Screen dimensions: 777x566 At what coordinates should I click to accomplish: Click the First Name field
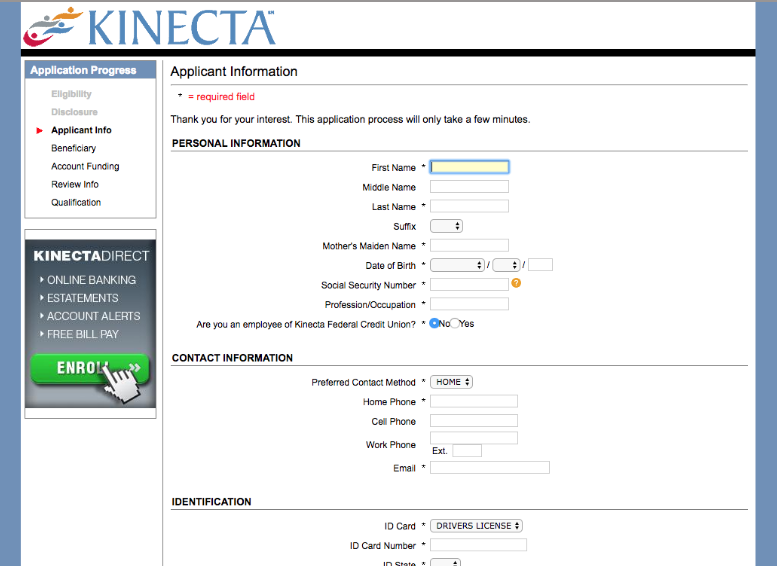[469, 167]
